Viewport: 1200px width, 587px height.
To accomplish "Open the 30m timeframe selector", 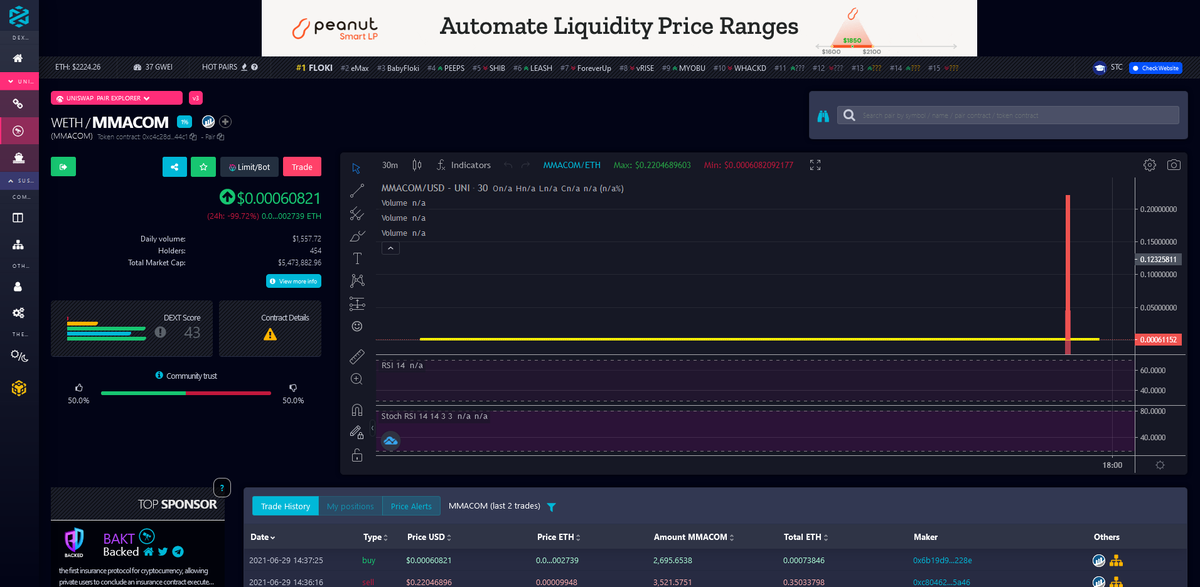I will click(390, 165).
